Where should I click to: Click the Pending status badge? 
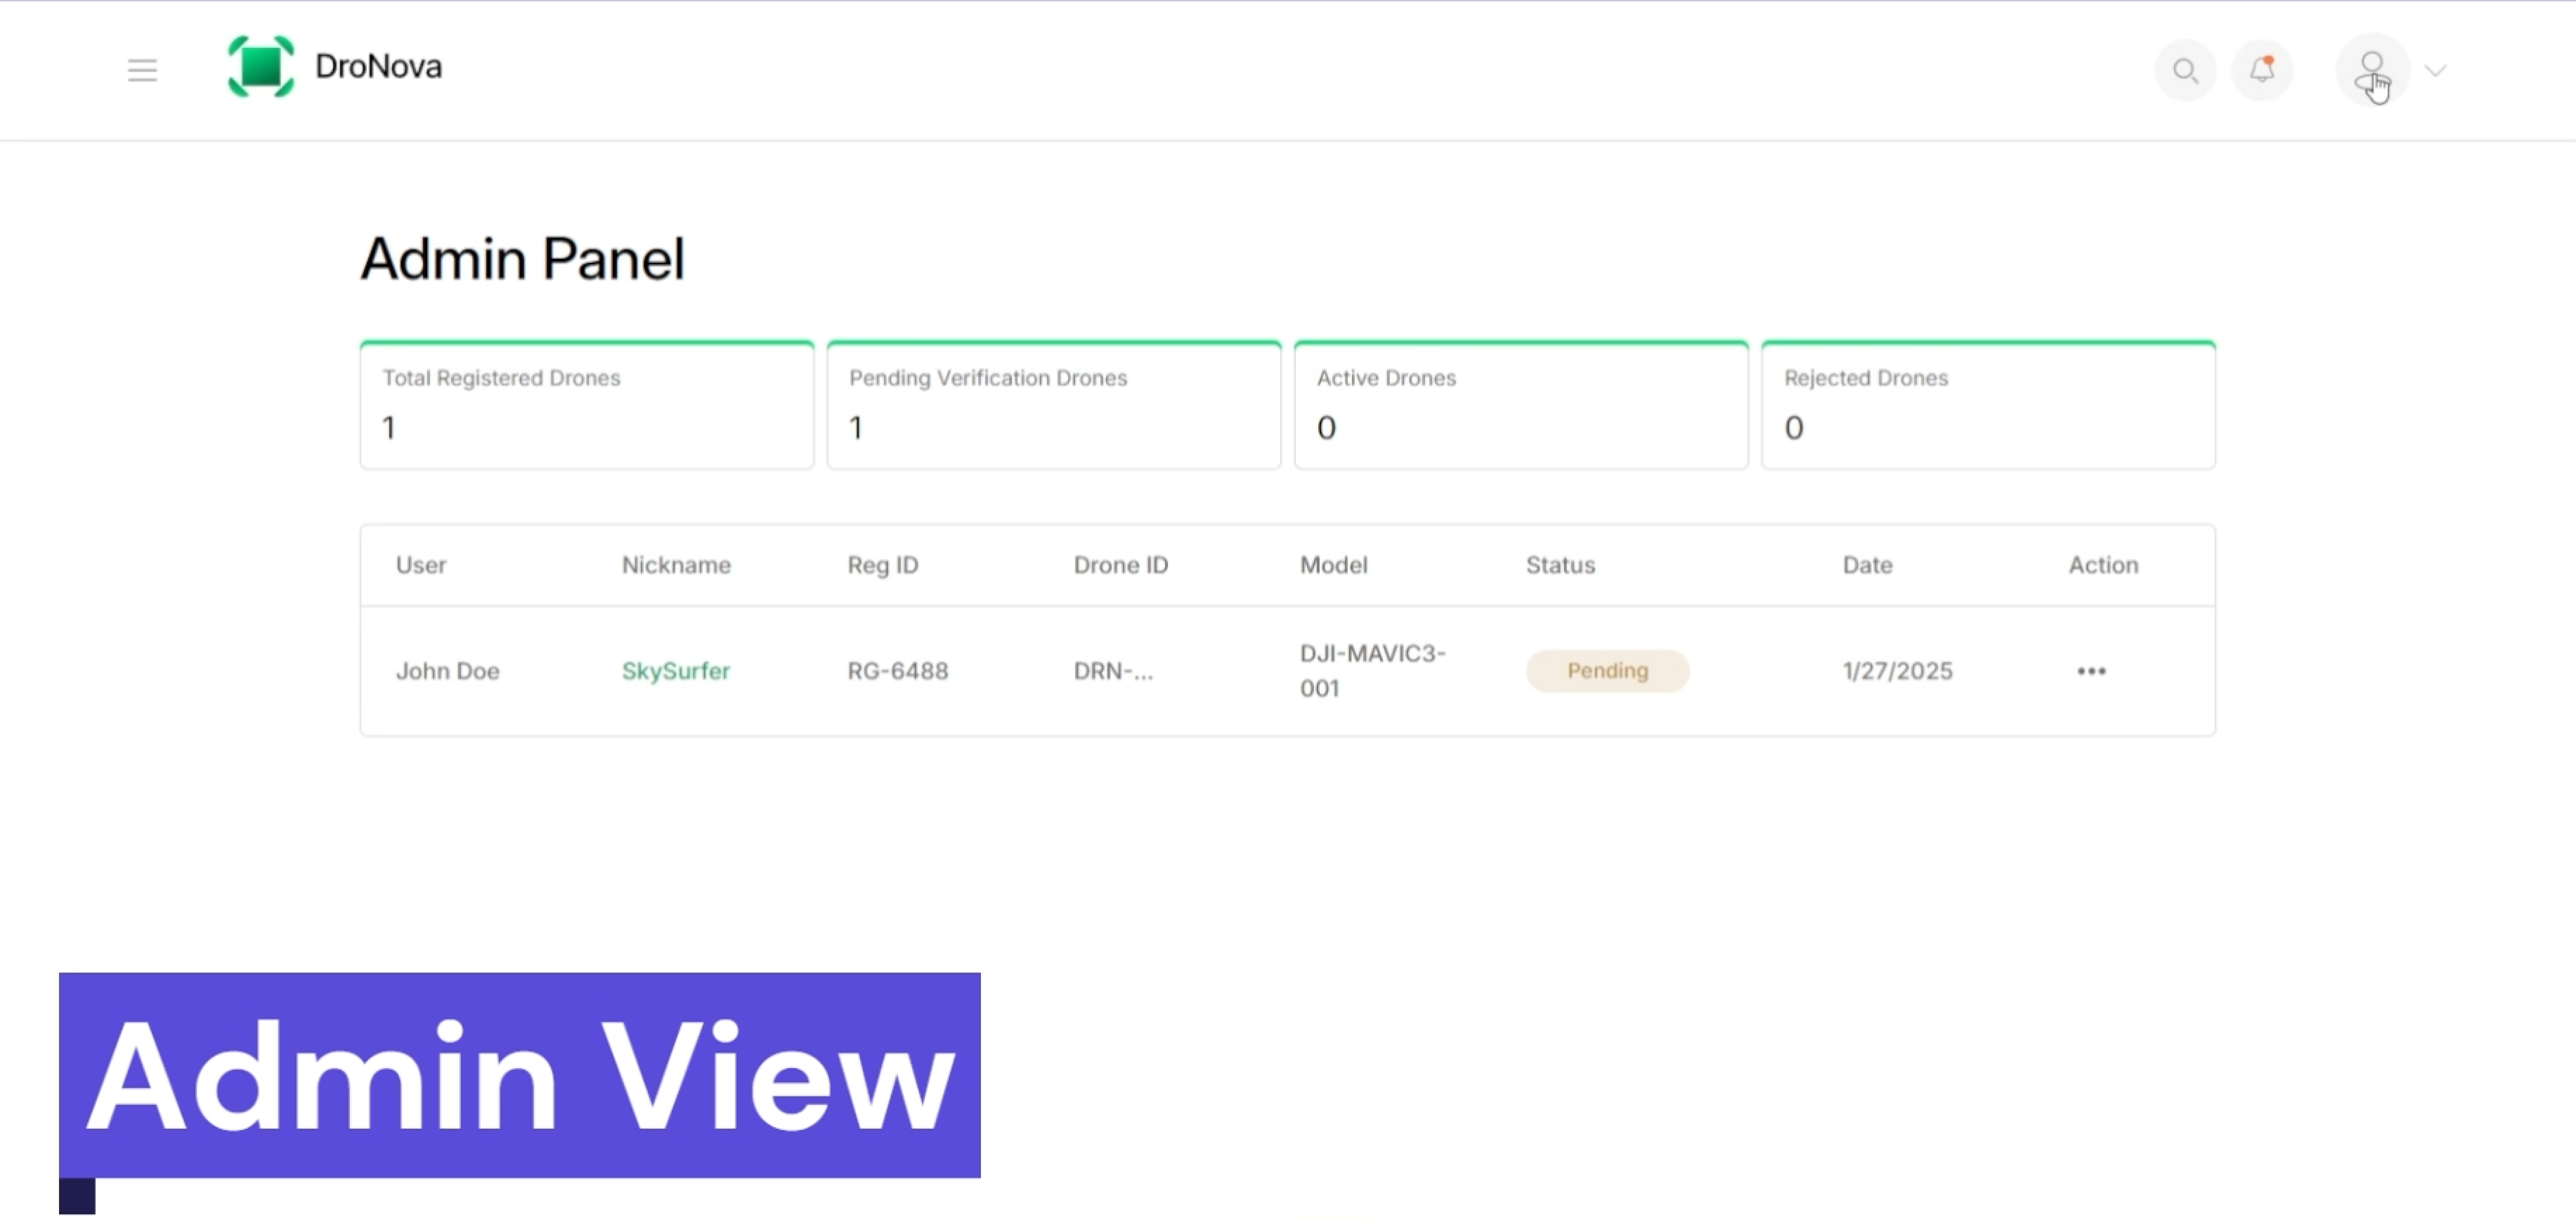tap(1607, 671)
